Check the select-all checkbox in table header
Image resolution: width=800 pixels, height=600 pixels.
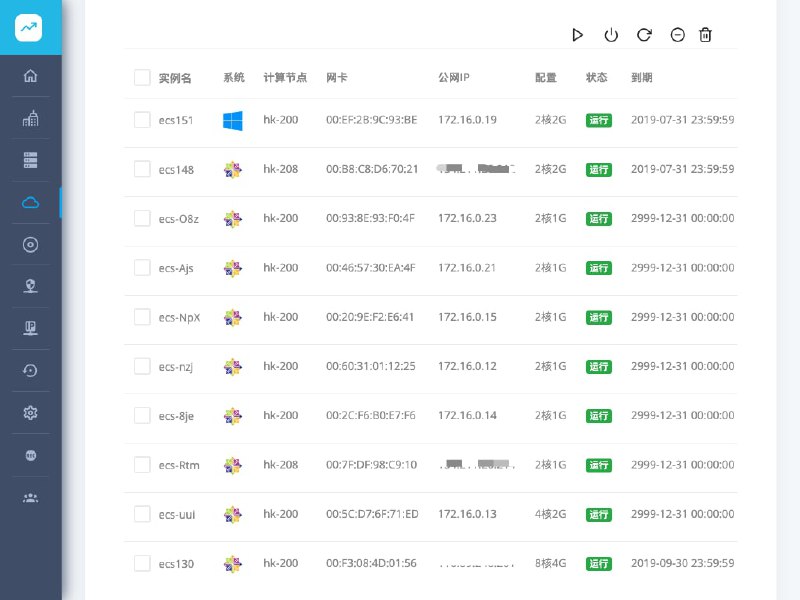(141, 77)
